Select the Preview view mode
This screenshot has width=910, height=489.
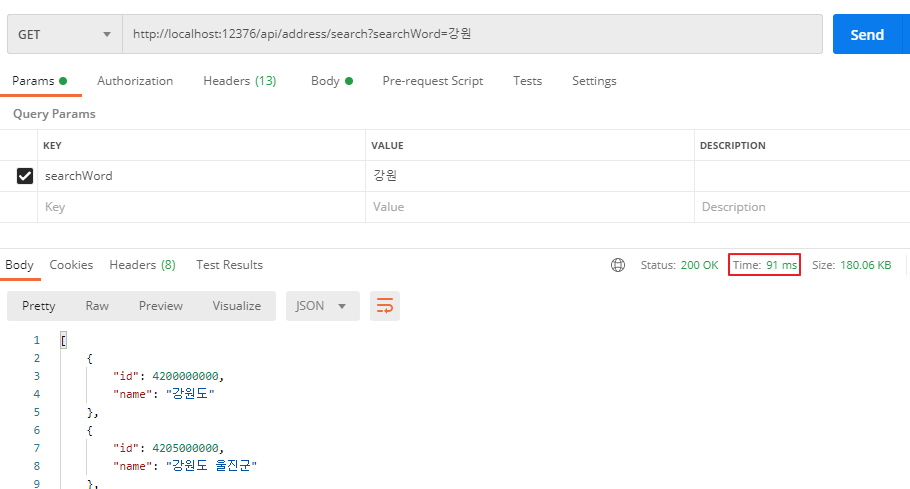click(x=161, y=306)
